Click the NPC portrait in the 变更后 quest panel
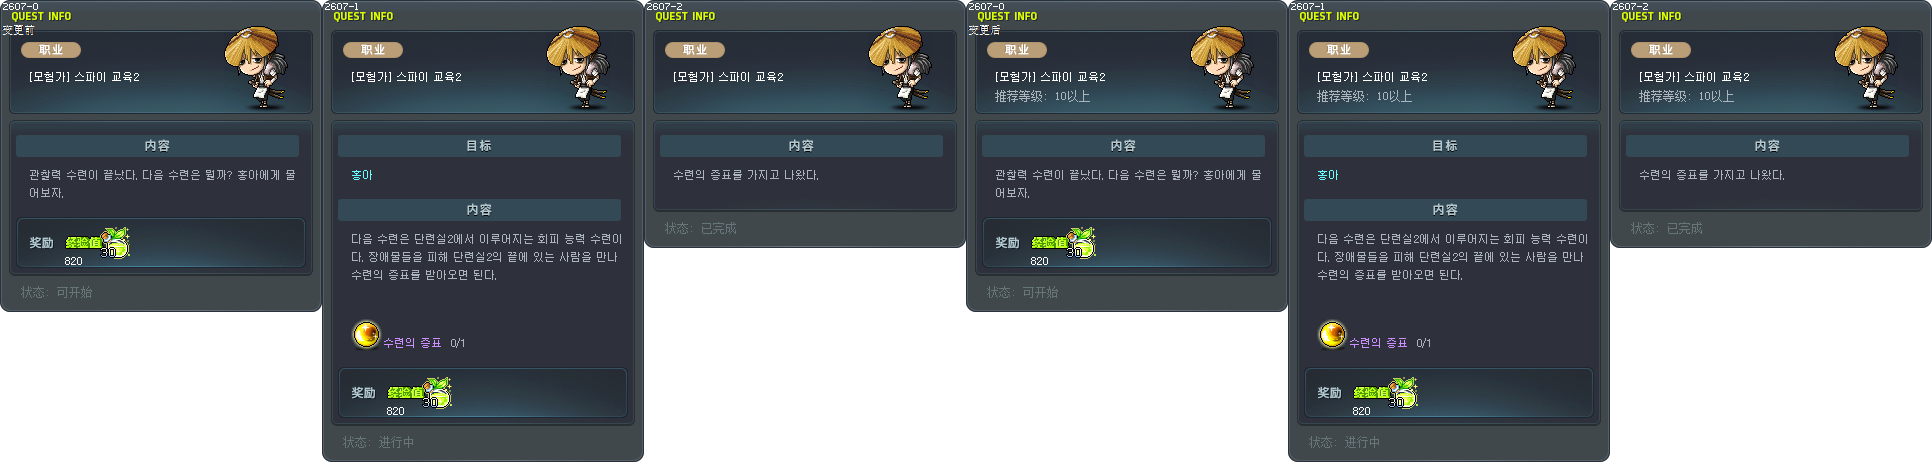Image resolution: width=1932 pixels, height=462 pixels. 1223,67
